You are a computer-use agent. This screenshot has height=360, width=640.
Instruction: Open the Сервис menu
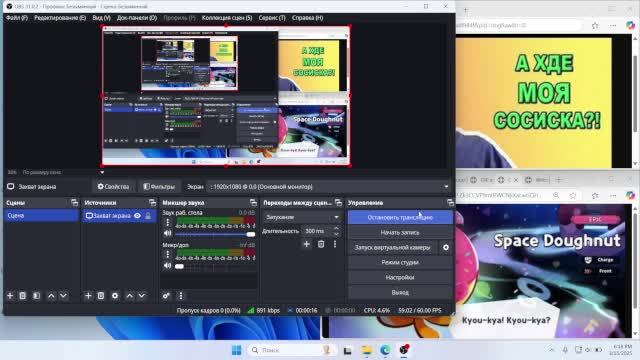pyautogui.click(x=272, y=18)
